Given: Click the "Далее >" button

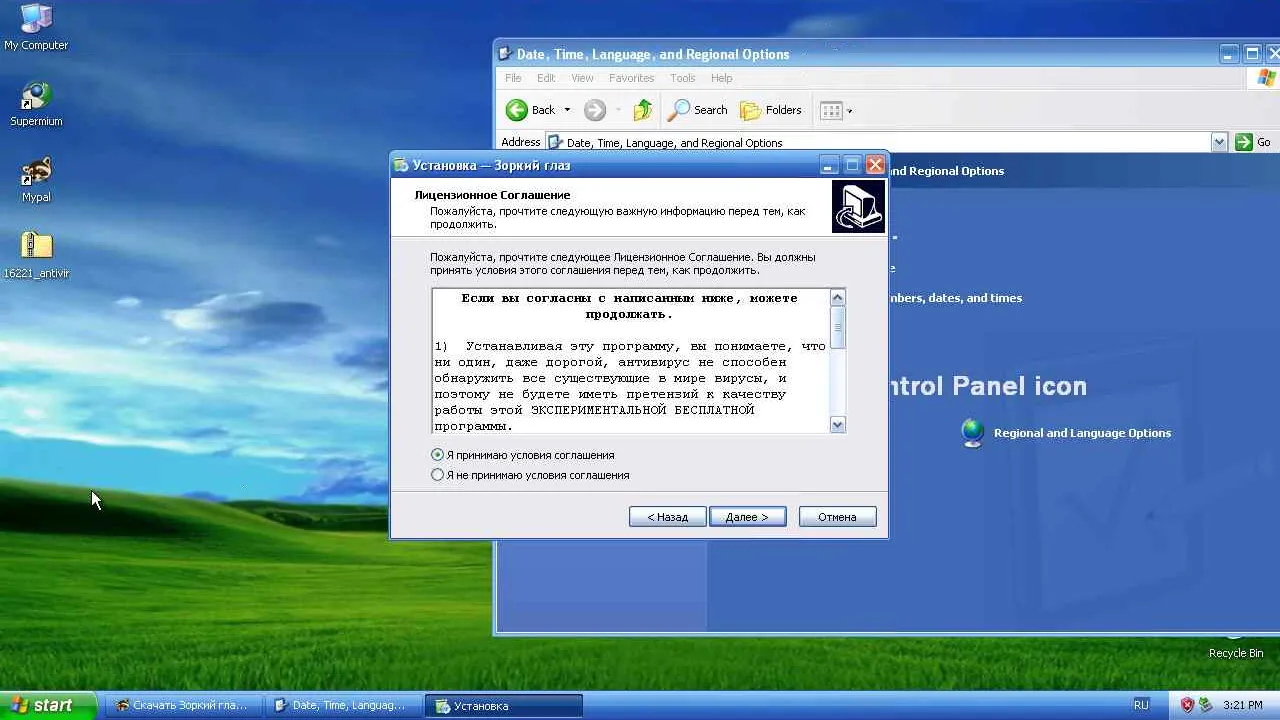Looking at the screenshot, I should tap(747, 517).
